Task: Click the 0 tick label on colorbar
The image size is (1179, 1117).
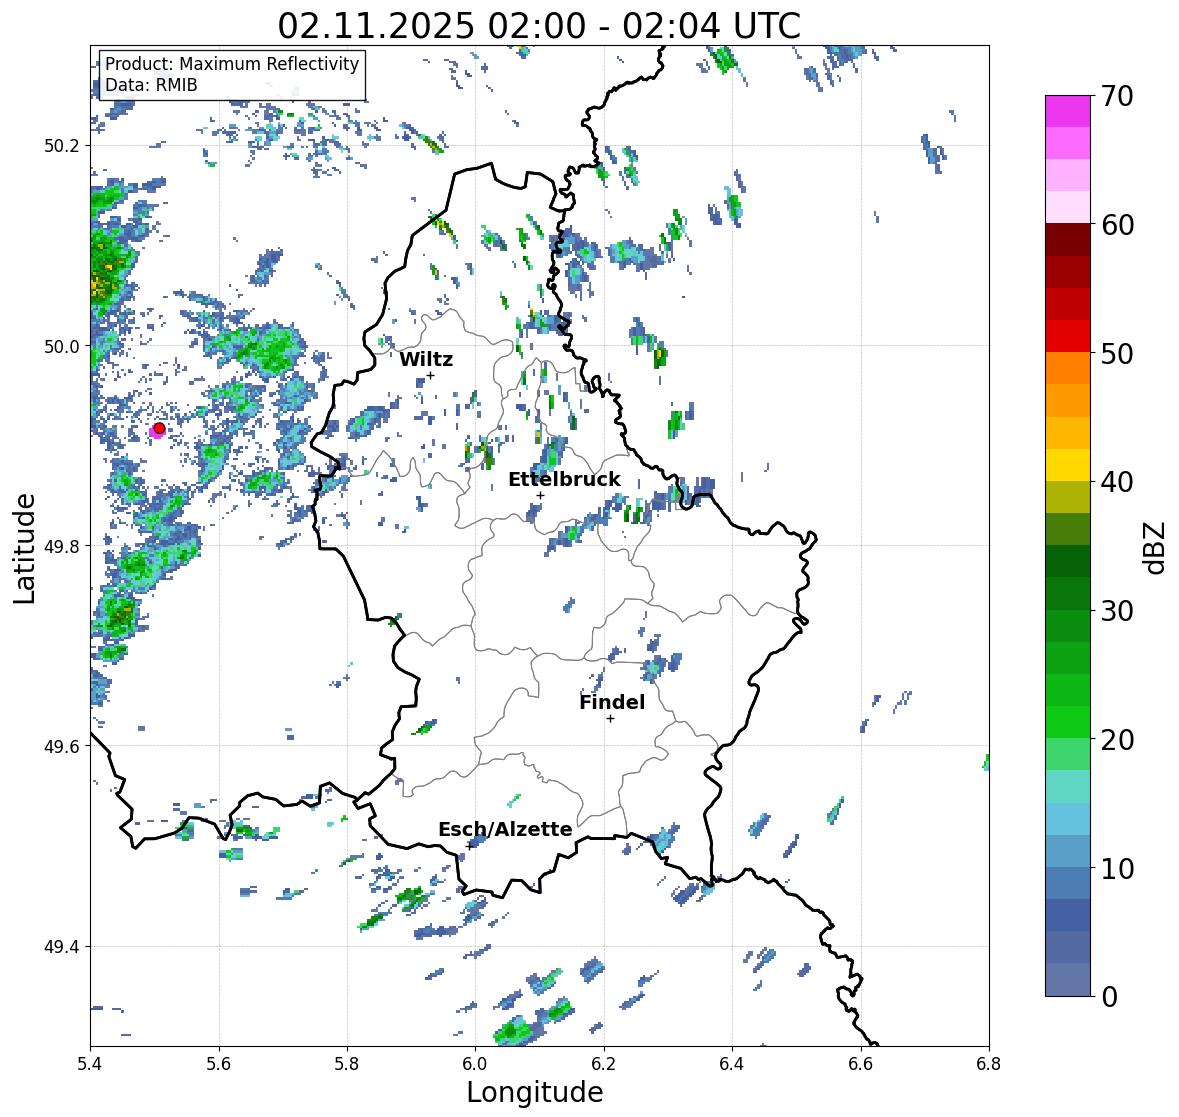Action: click(1109, 997)
